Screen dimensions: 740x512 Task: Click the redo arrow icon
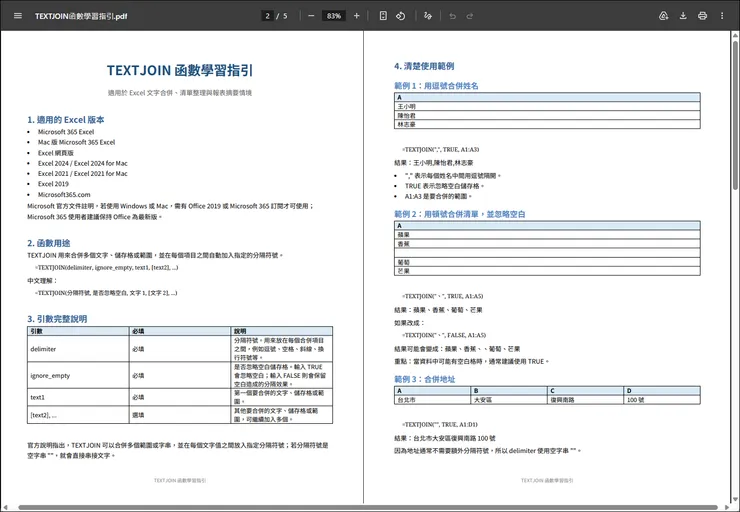(470, 16)
